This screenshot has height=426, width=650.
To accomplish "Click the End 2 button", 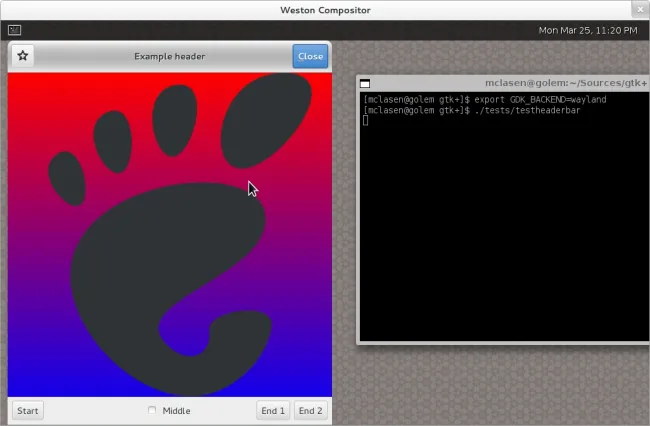I will (x=310, y=411).
